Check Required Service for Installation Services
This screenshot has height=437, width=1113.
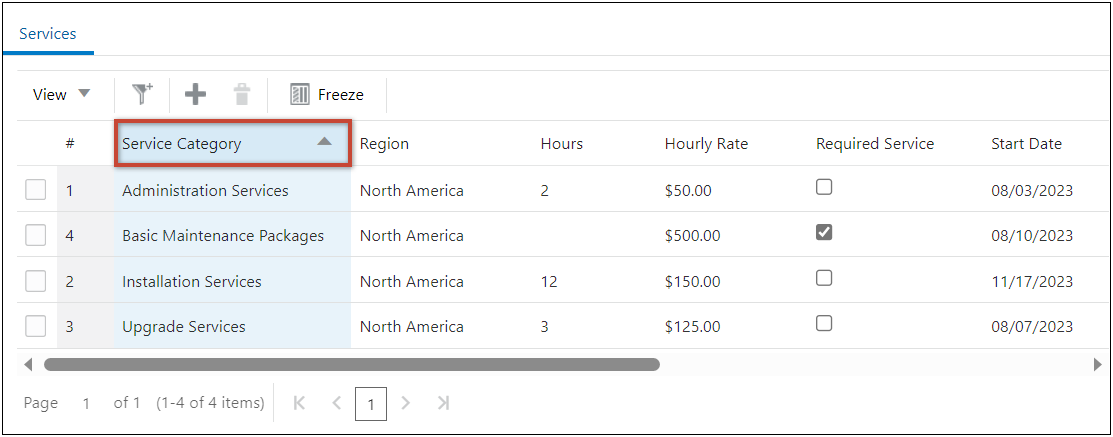(x=824, y=278)
